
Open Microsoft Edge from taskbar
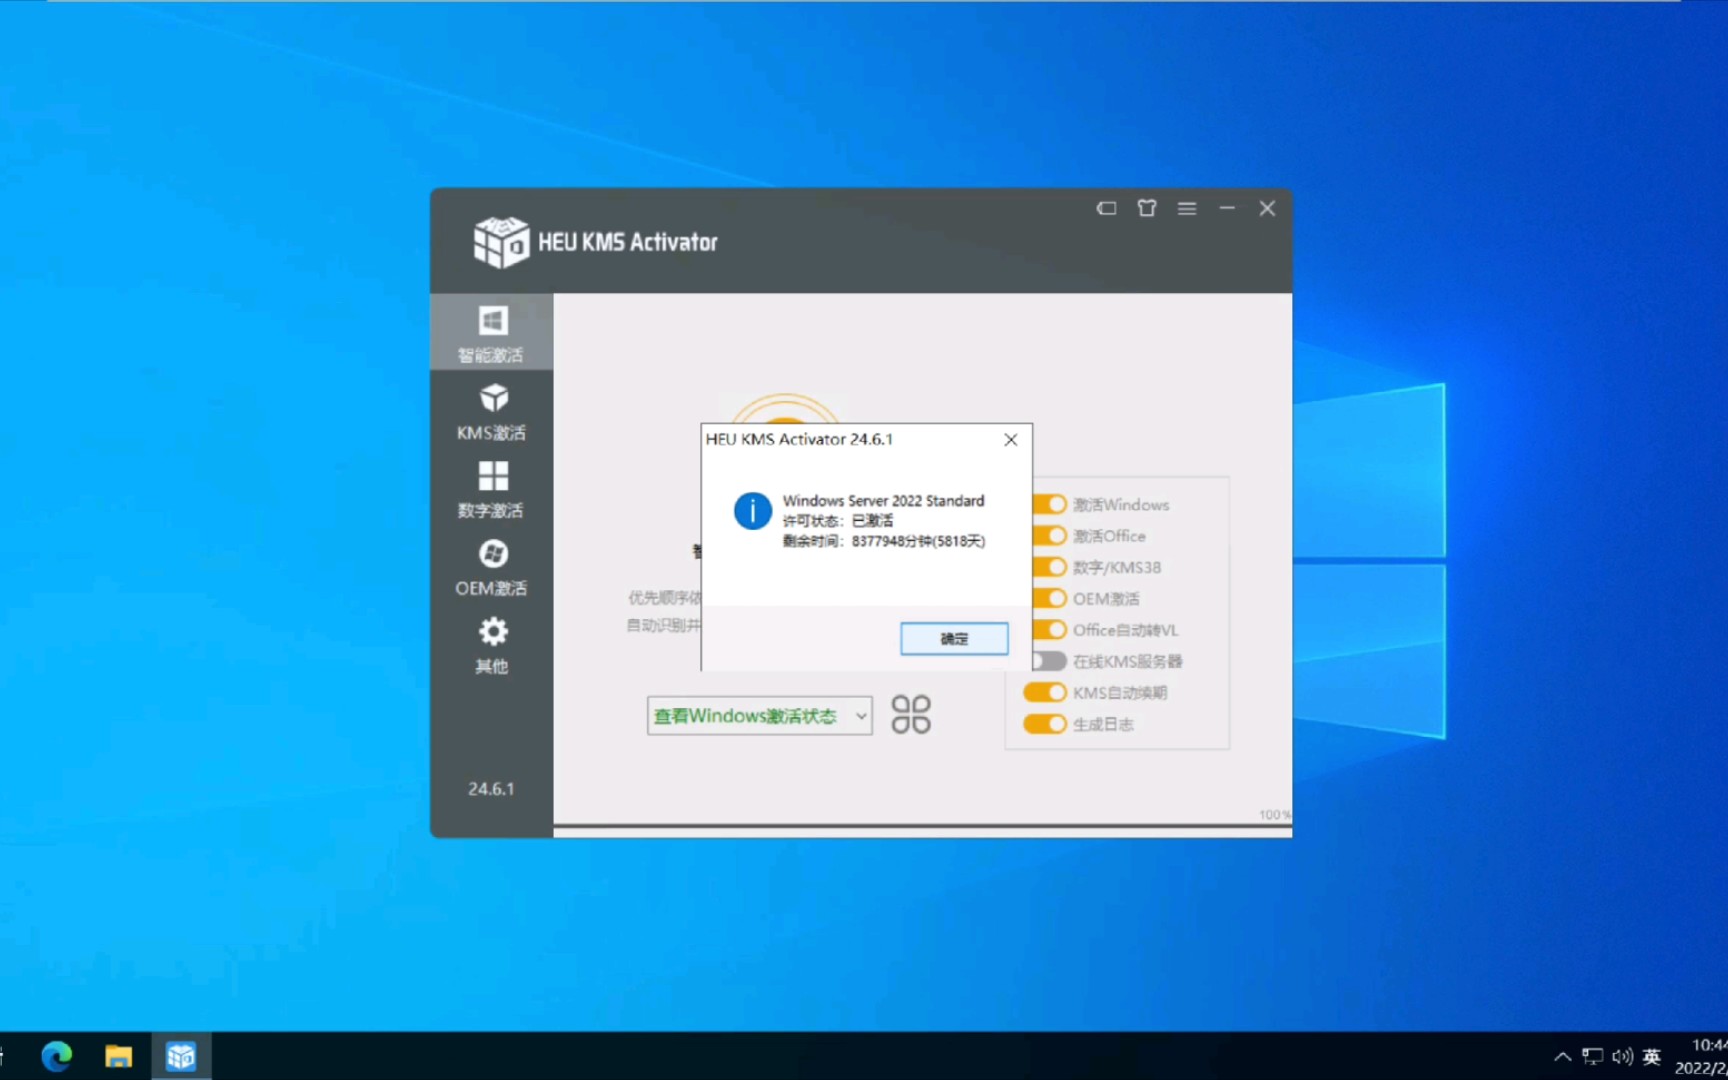57,1056
